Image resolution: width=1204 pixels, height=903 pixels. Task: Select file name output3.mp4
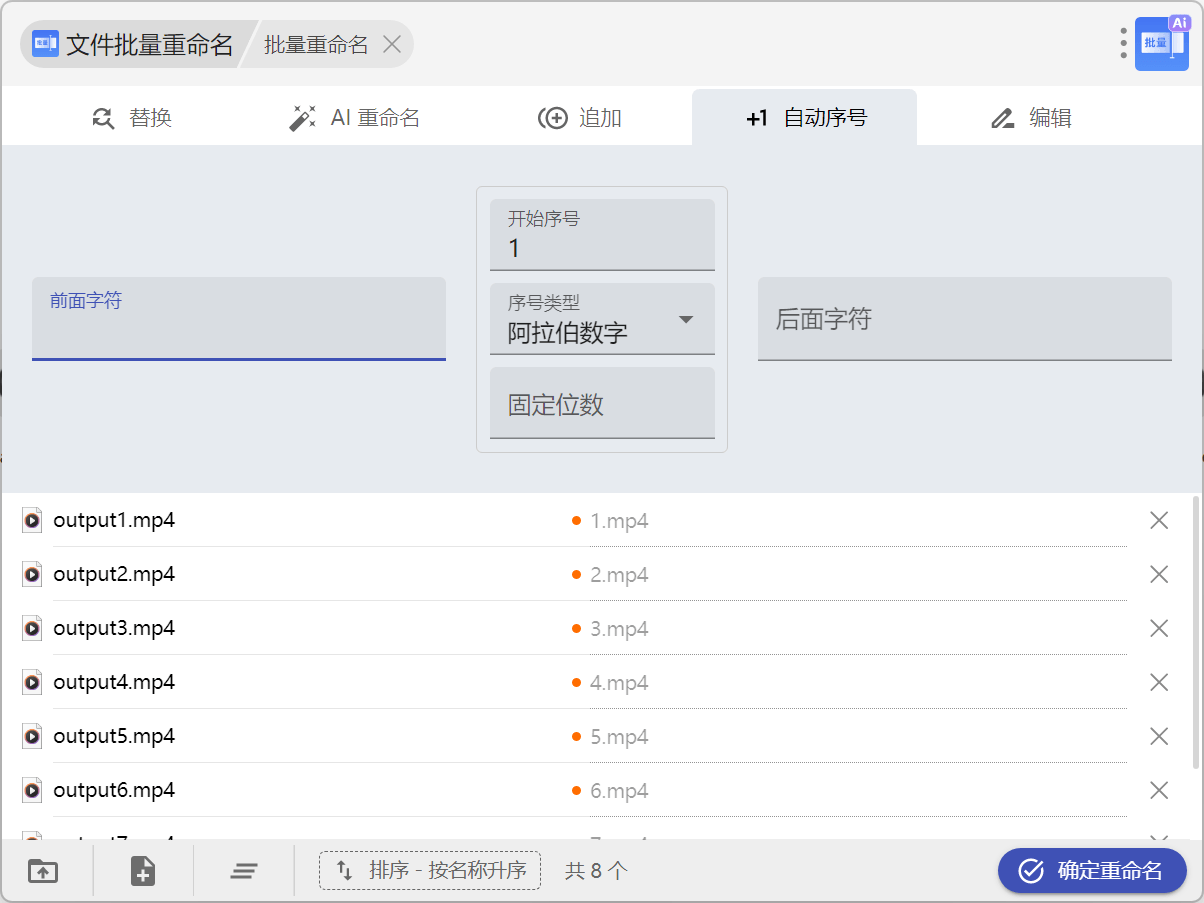(x=114, y=628)
